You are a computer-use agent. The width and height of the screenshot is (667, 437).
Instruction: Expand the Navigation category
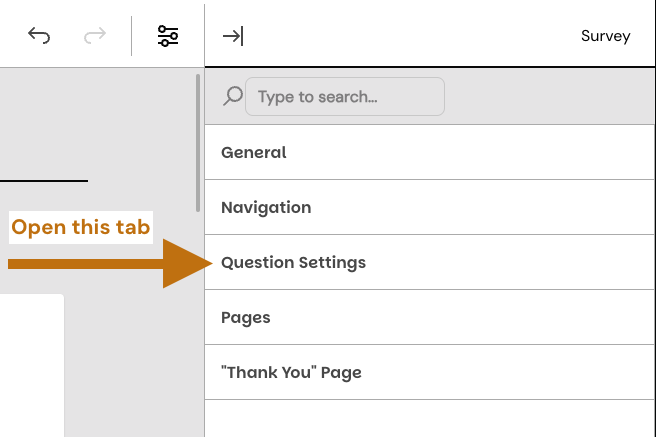click(266, 207)
